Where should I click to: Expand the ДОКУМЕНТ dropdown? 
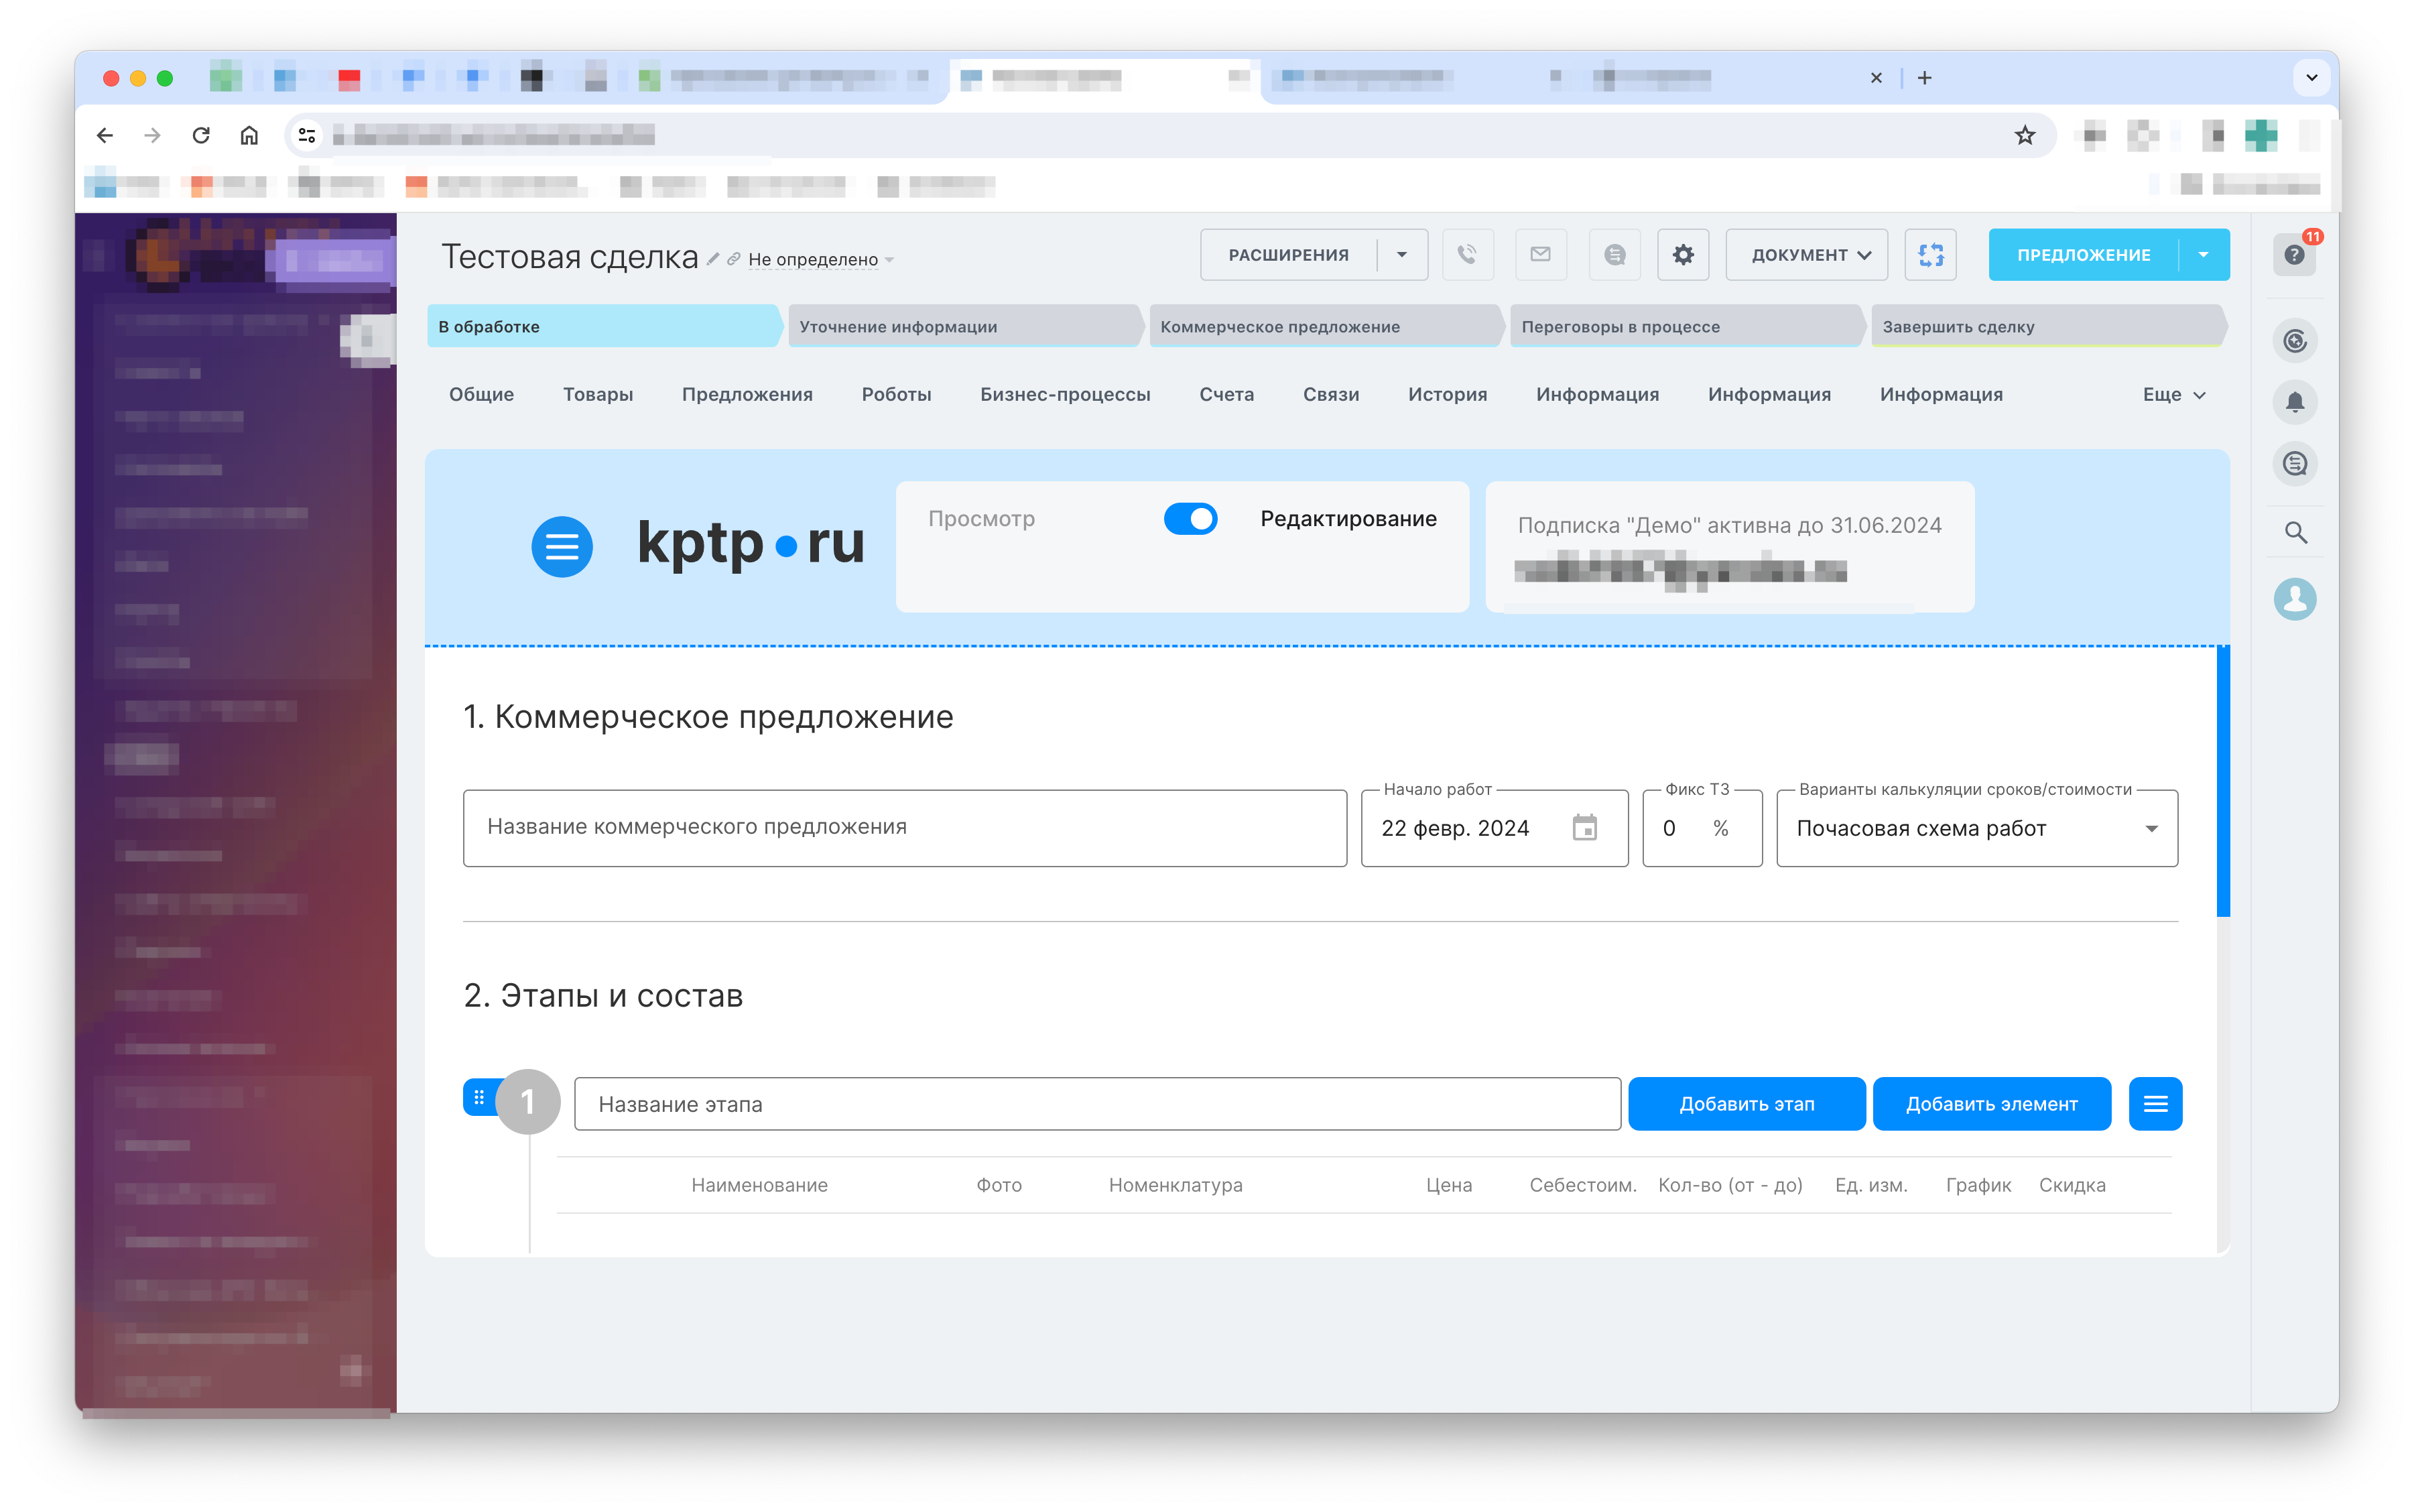click(1806, 254)
